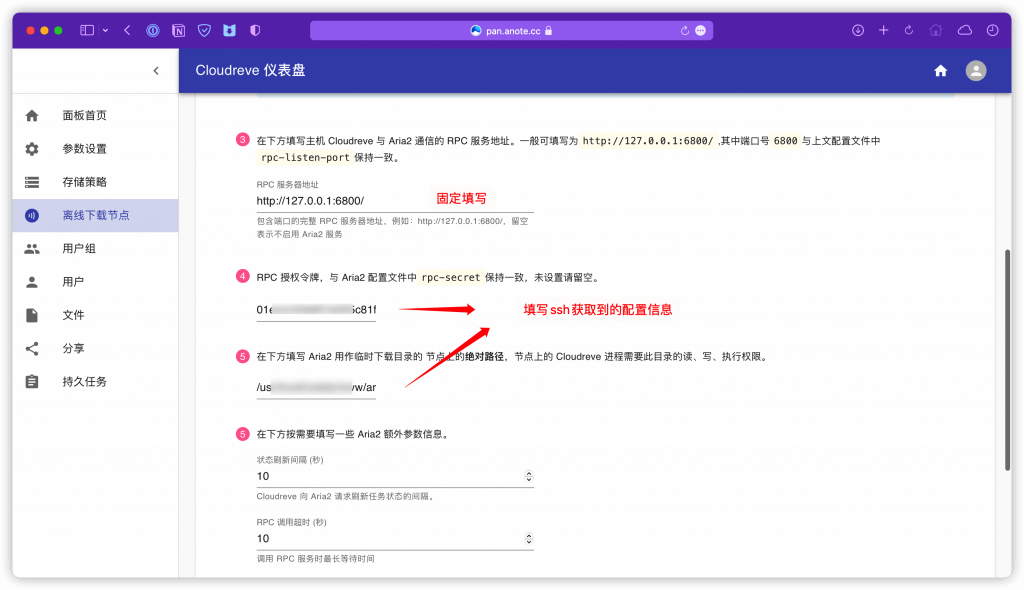Click the 分享 share icon
The width and height of the screenshot is (1024, 590).
(x=31, y=347)
